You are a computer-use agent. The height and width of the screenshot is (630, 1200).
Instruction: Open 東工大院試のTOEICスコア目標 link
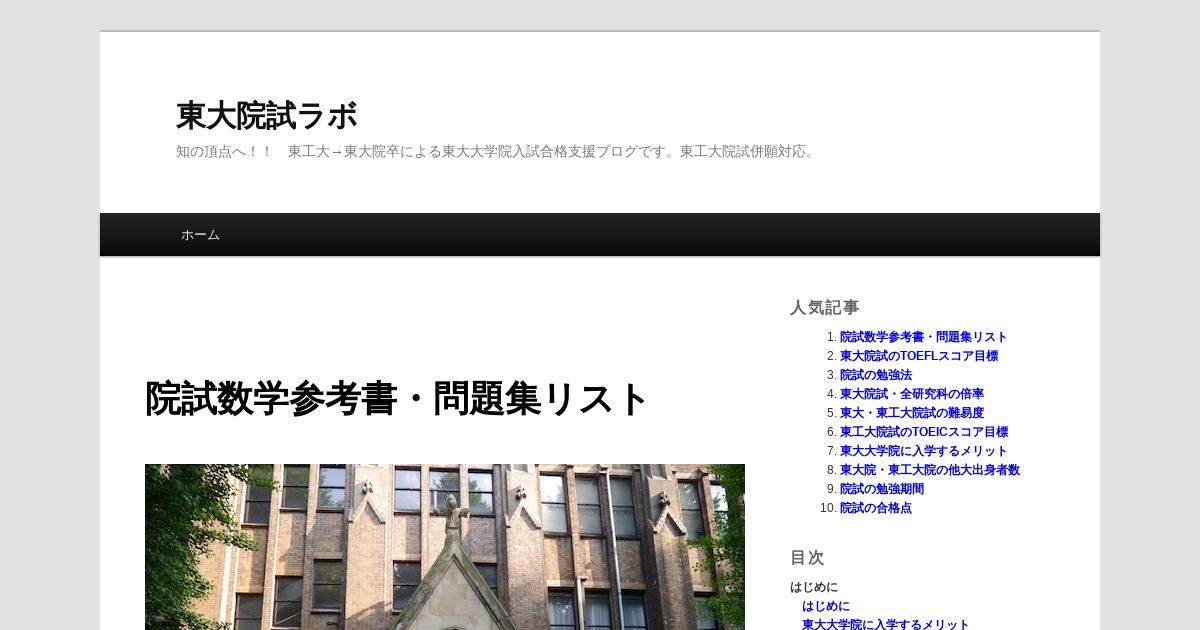click(924, 432)
